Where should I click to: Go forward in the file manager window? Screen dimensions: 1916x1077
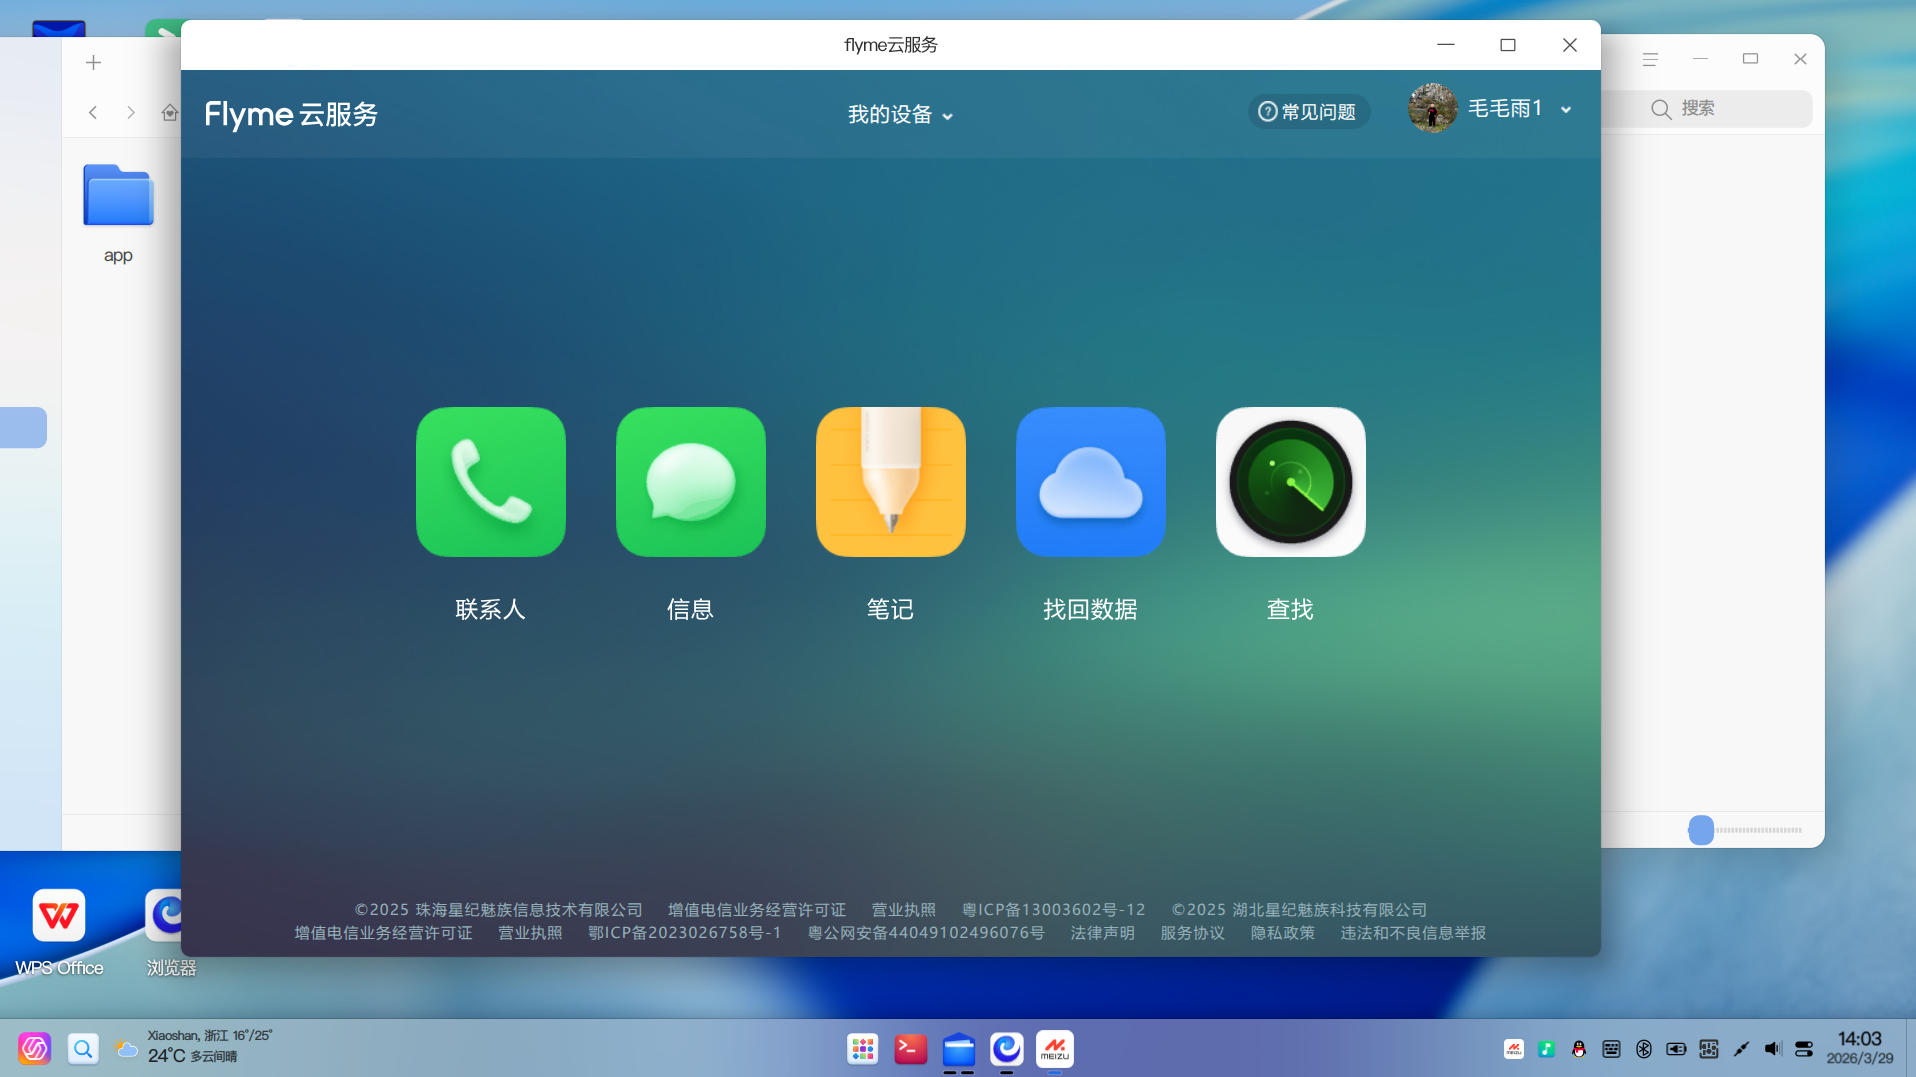pos(131,112)
